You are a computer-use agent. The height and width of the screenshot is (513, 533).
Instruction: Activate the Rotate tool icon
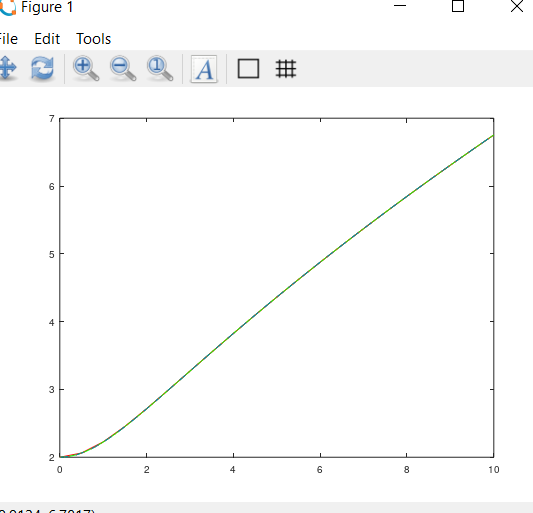pyautogui.click(x=42, y=68)
